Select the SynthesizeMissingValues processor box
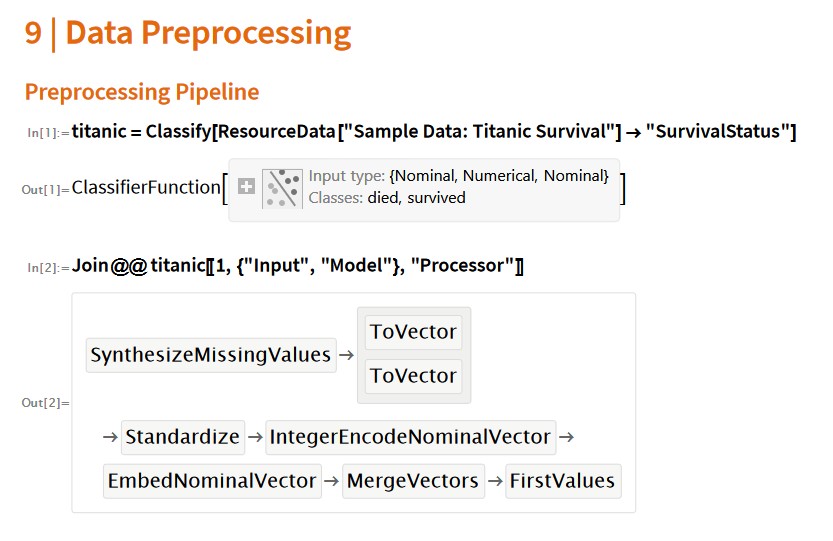The width and height of the screenshot is (833, 541). pos(211,355)
